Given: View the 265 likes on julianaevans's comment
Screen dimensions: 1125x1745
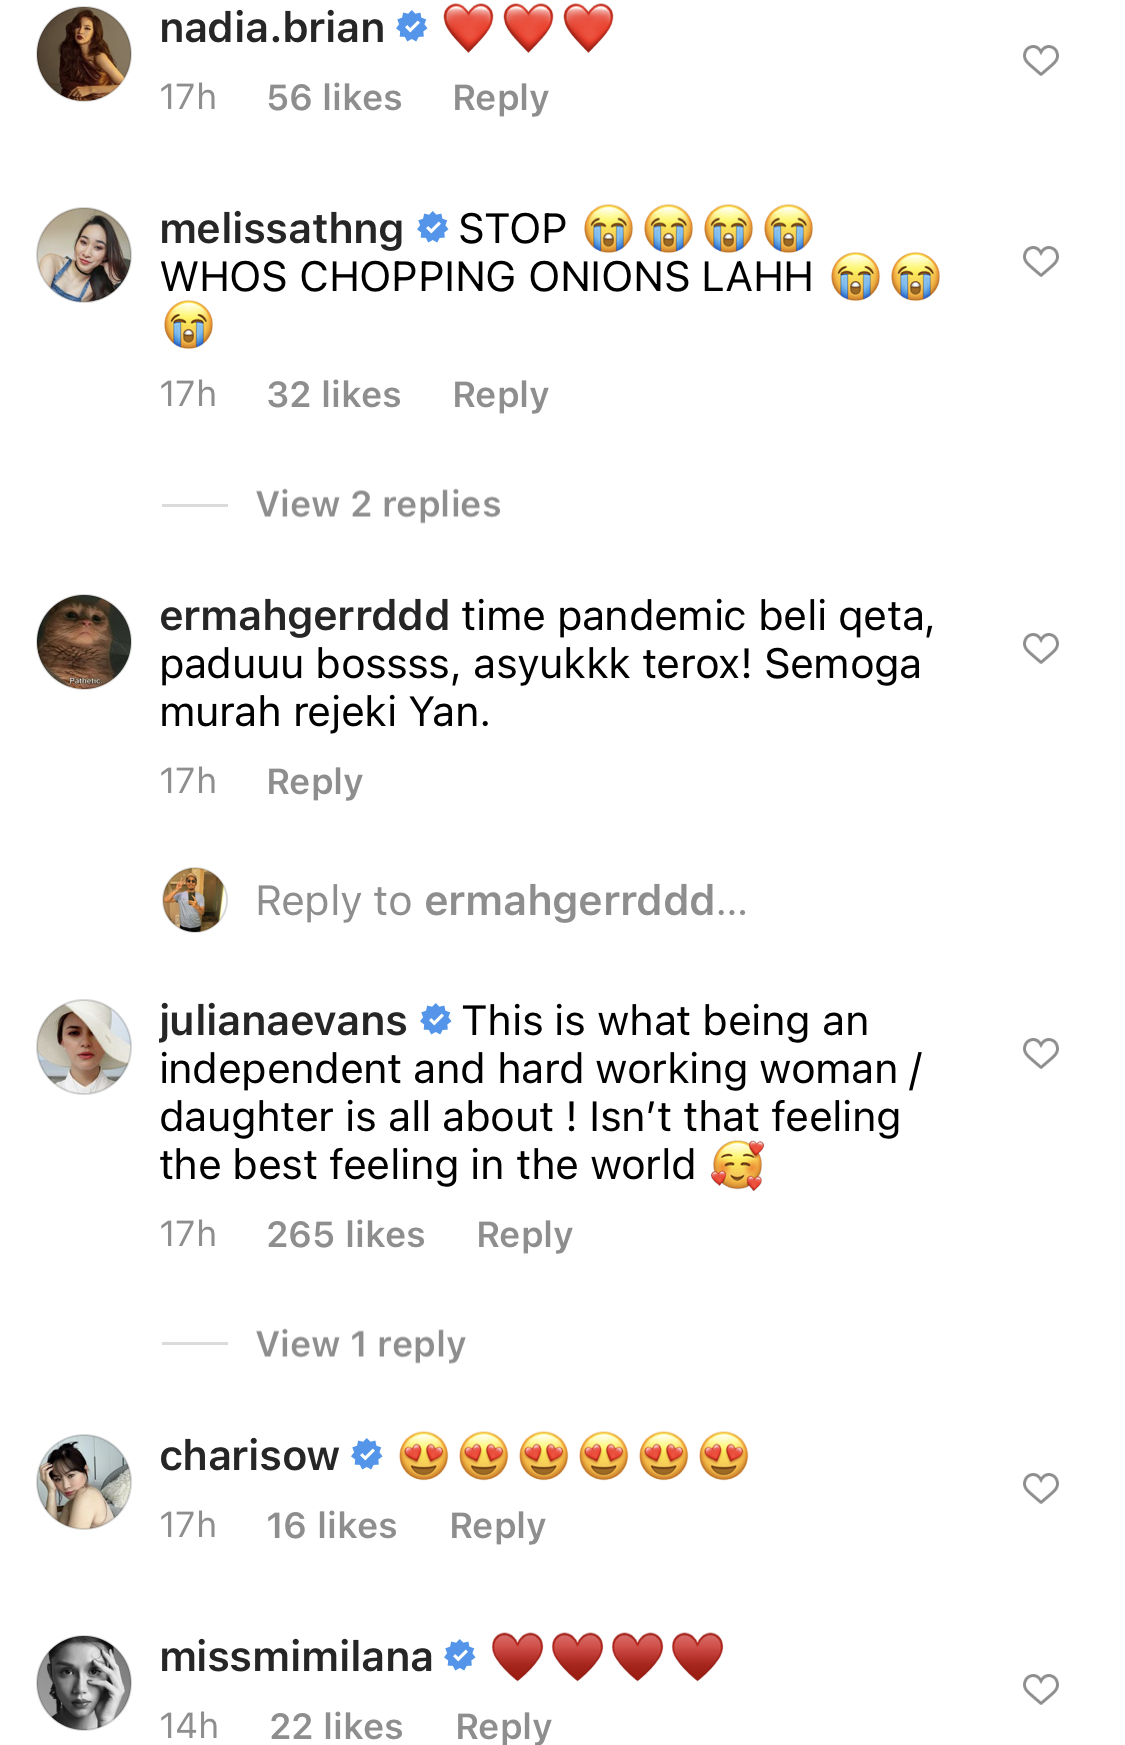Looking at the screenshot, I should point(346,1235).
